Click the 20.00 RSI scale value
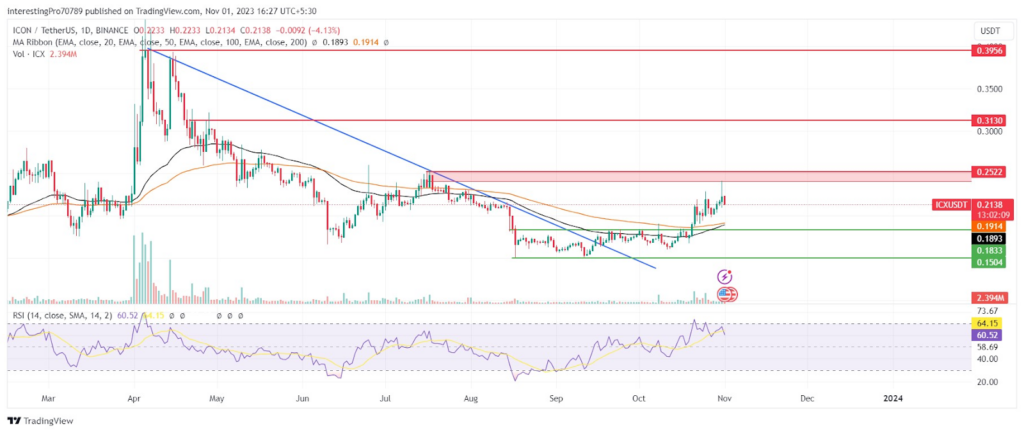 pos(987,382)
